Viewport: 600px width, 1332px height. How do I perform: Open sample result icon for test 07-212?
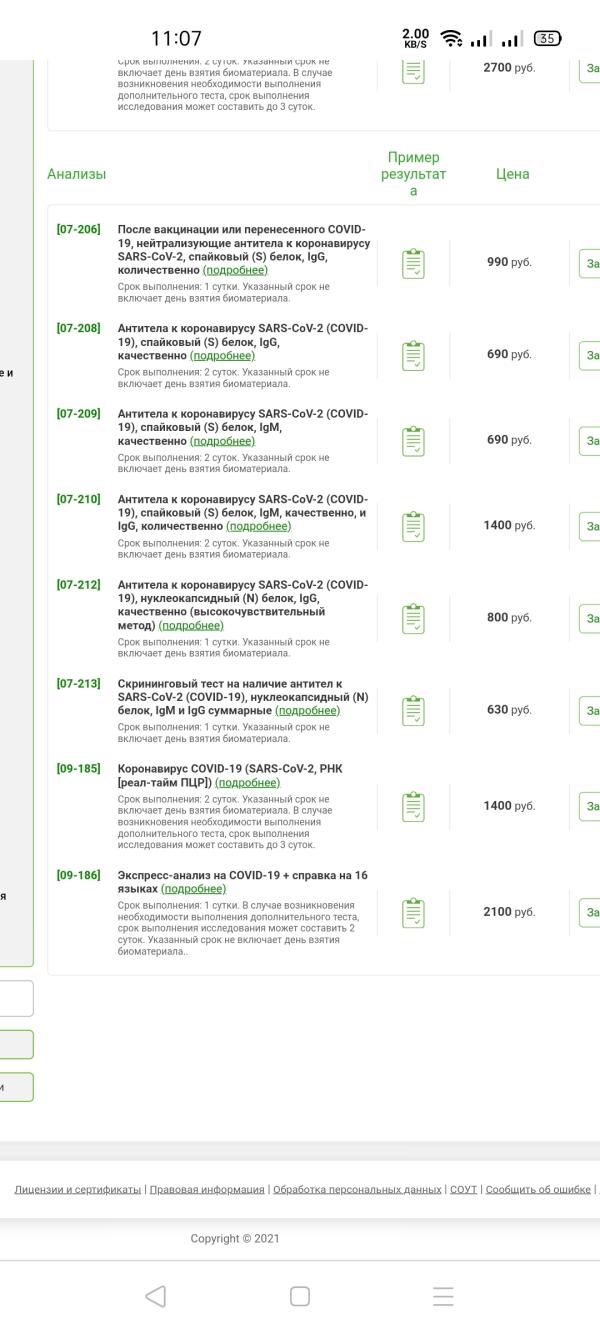click(414, 619)
